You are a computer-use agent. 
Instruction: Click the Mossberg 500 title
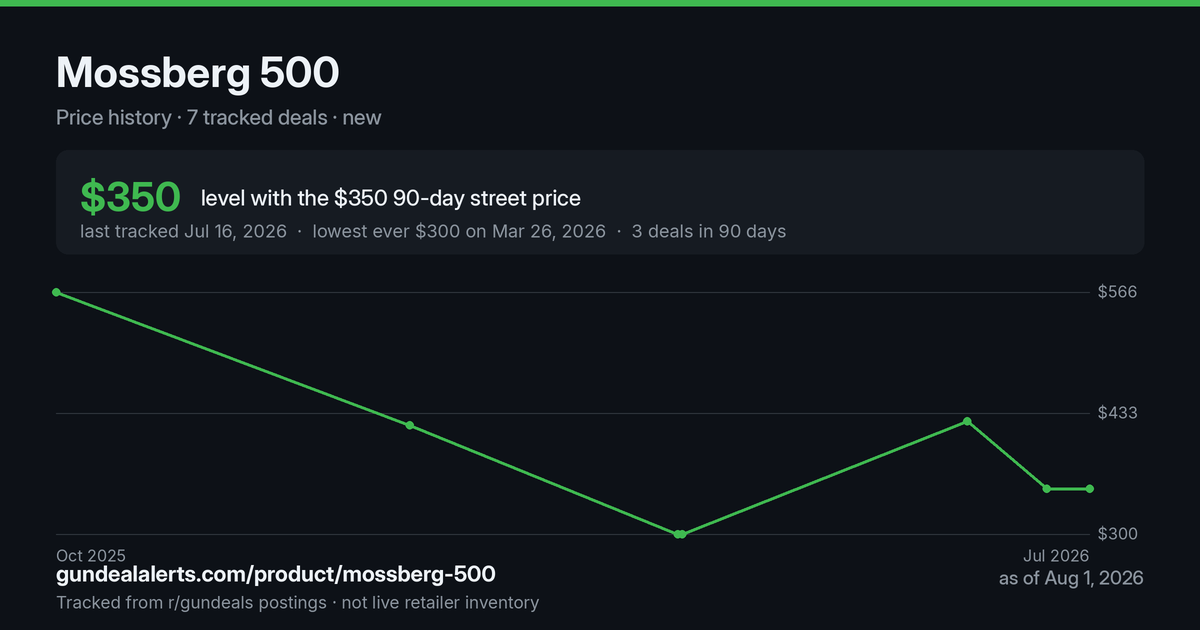tap(197, 73)
